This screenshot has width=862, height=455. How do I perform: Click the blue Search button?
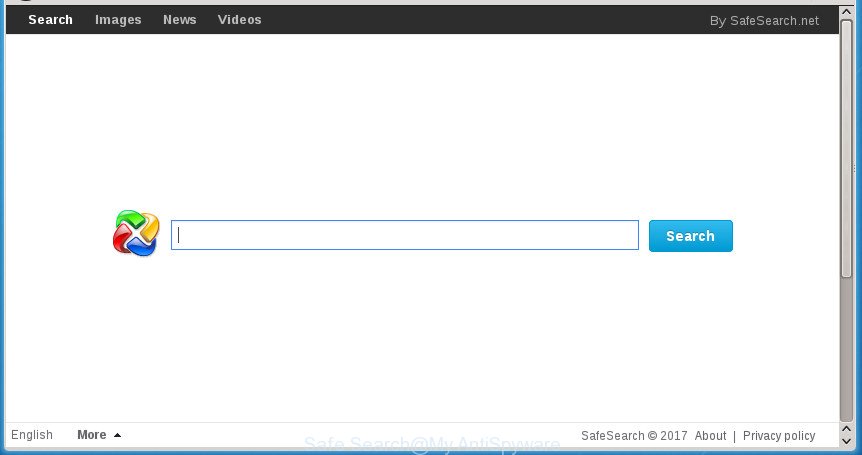(690, 236)
